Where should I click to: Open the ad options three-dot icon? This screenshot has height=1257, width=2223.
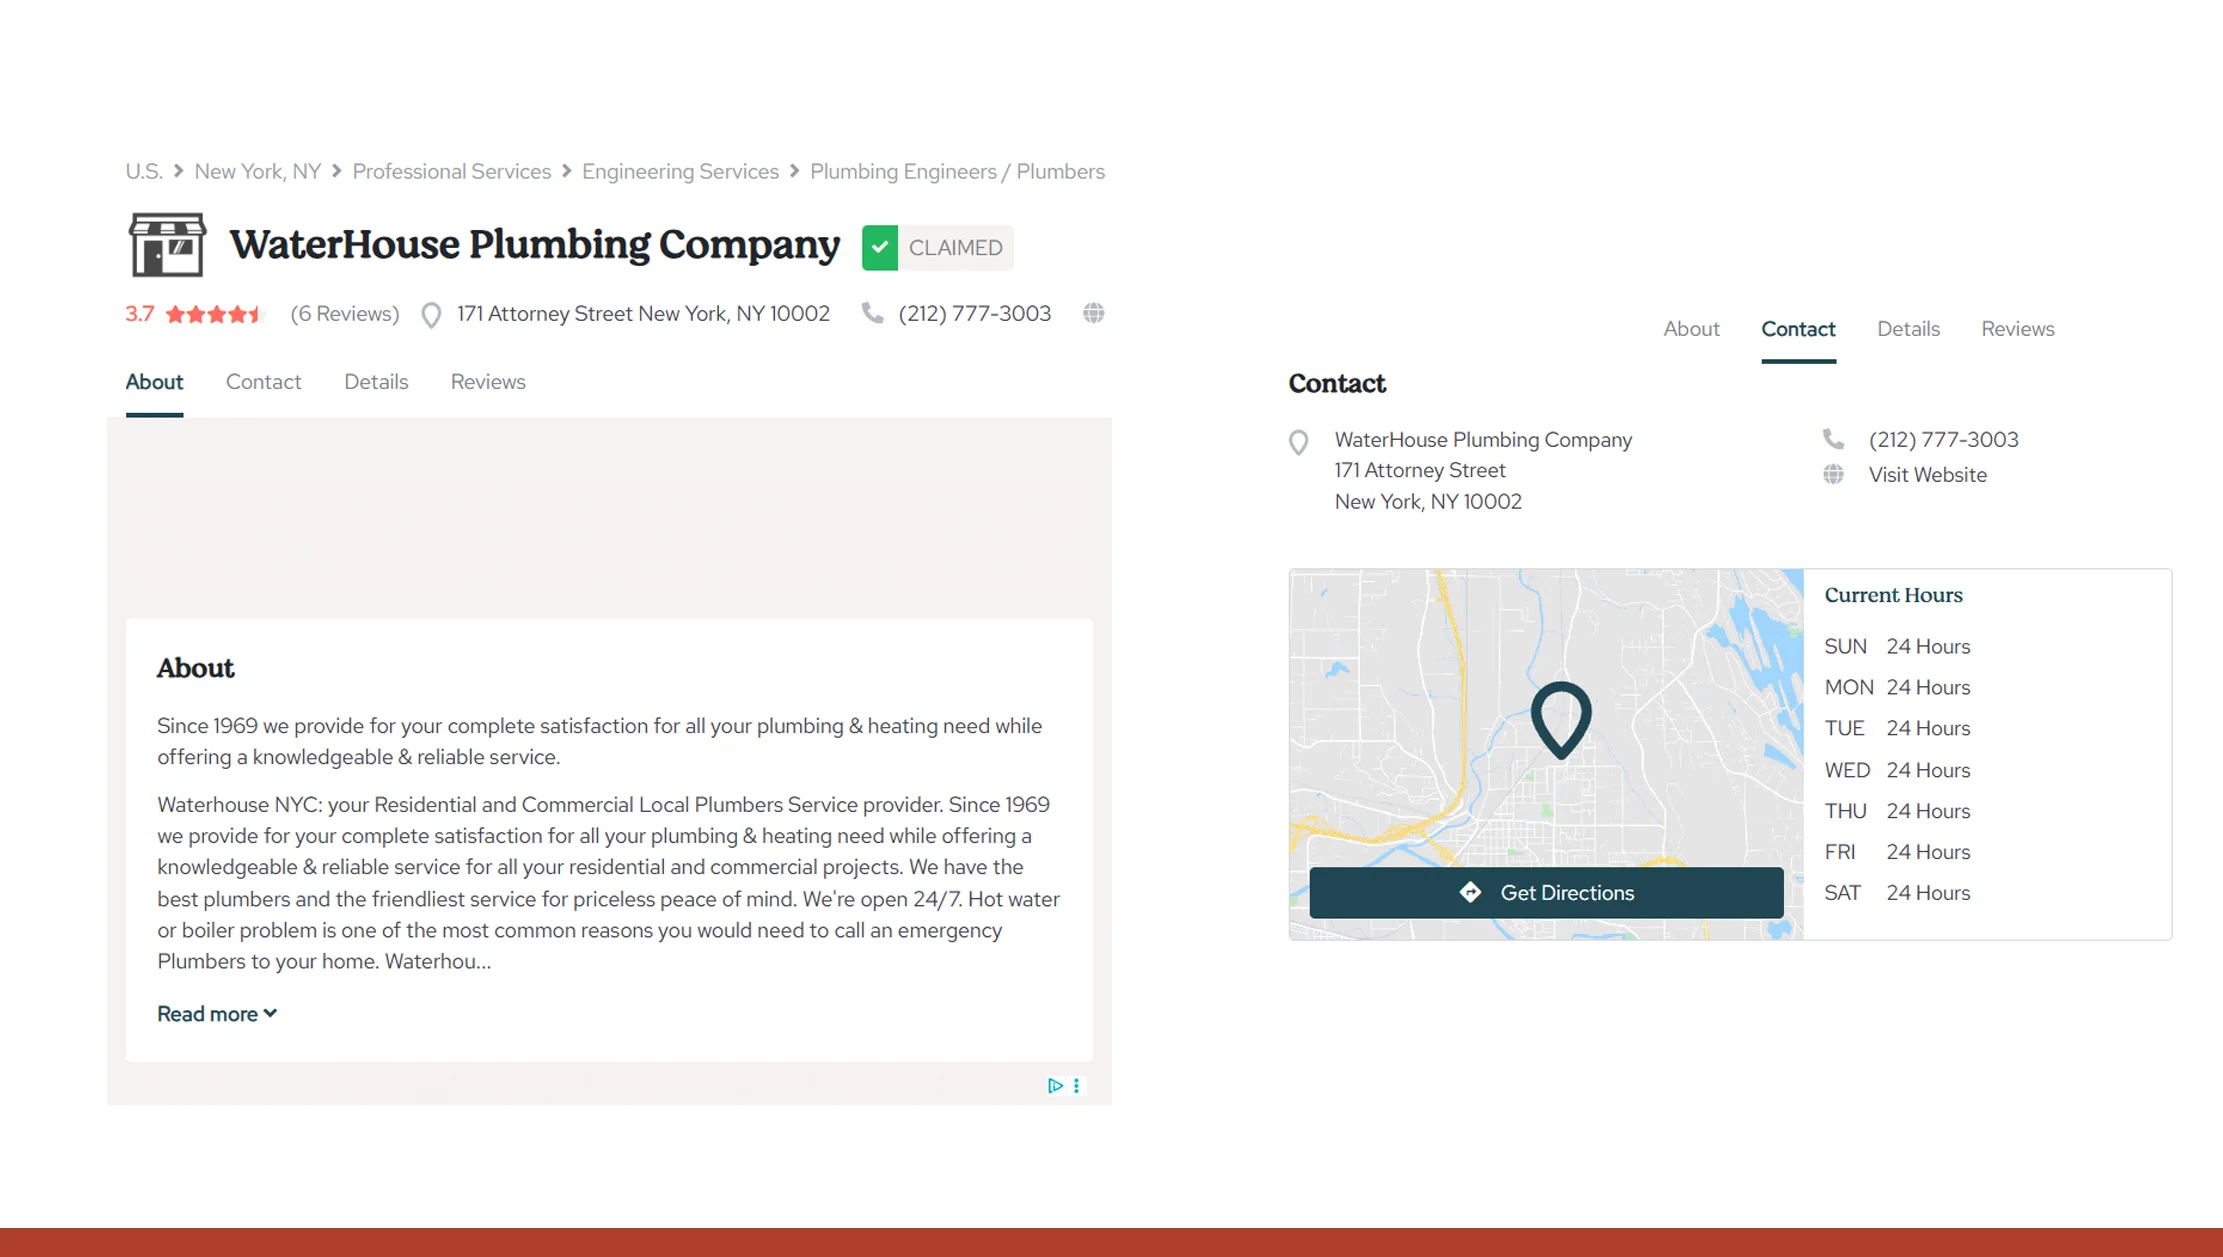point(1077,1086)
